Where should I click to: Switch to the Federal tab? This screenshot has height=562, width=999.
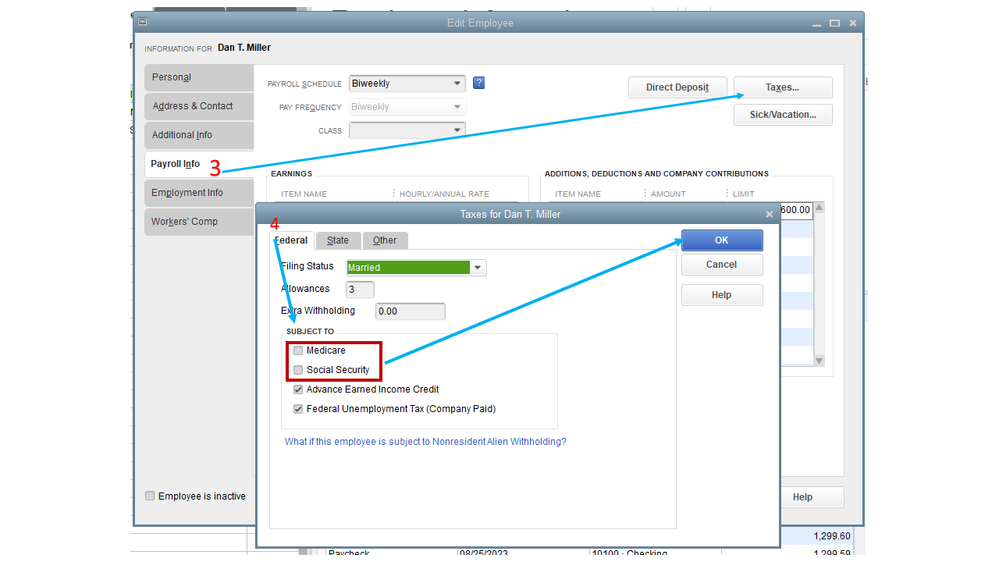[292, 240]
